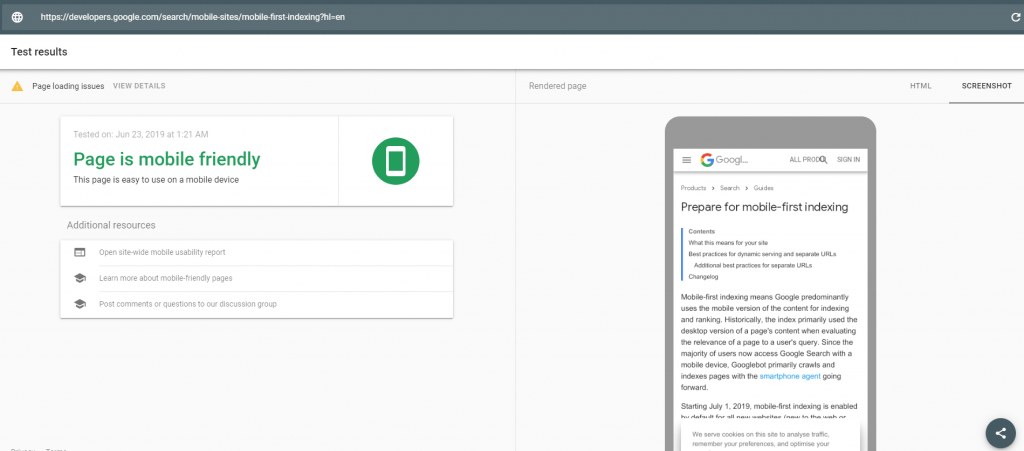Viewport: 1024px width, 451px height.
Task: Click Products breadcrumb in preview
Action: click(x=693, y=188)
